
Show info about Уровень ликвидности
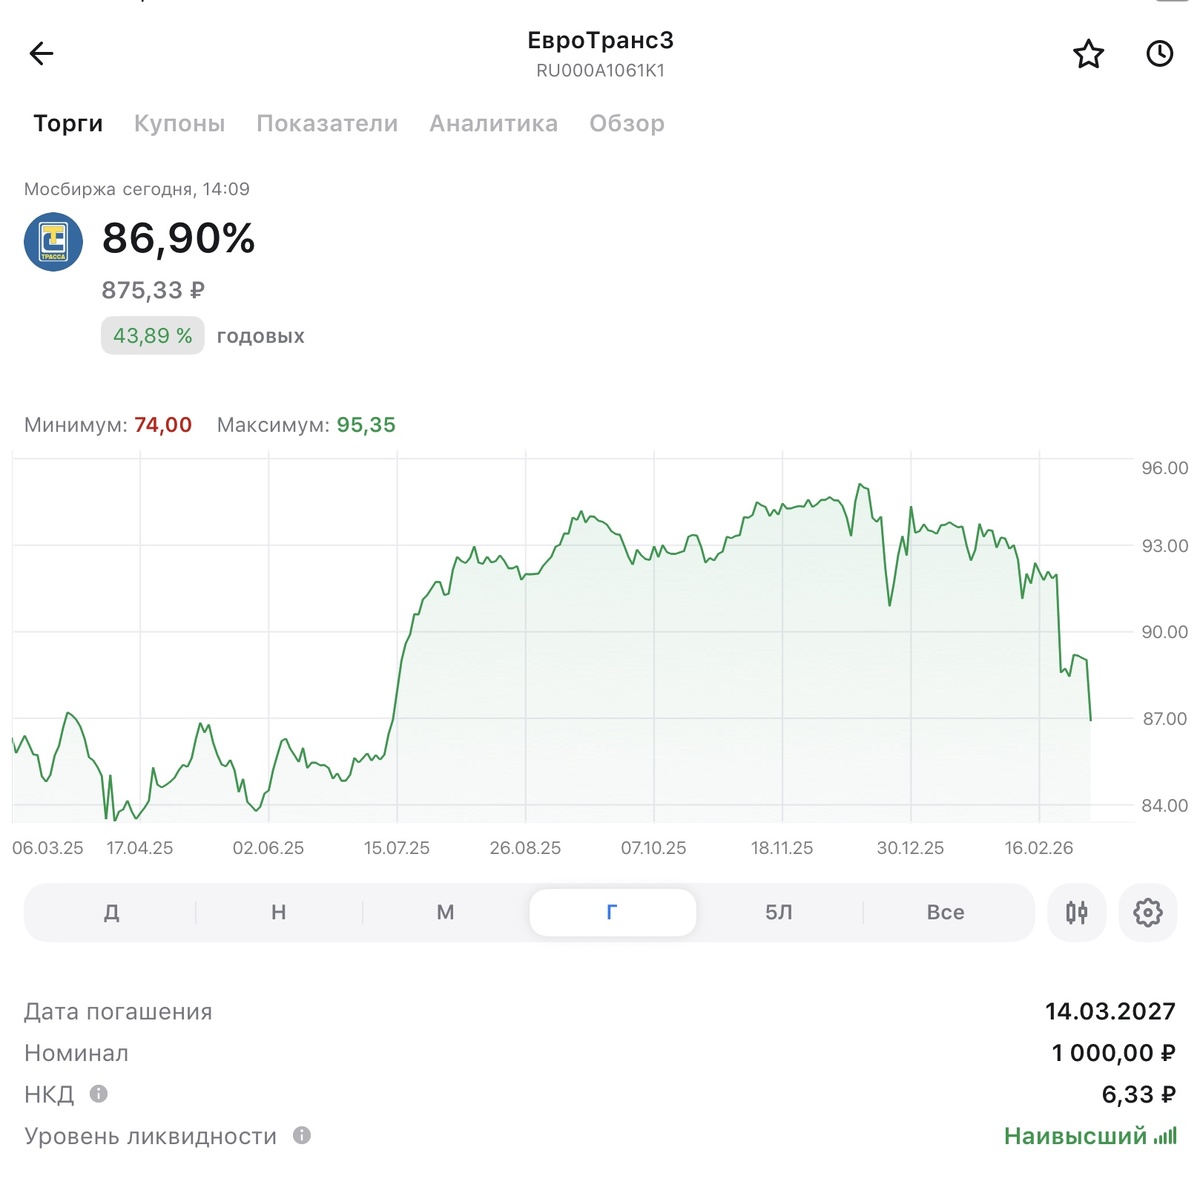pyautogui.click(x=302, y=1135)
